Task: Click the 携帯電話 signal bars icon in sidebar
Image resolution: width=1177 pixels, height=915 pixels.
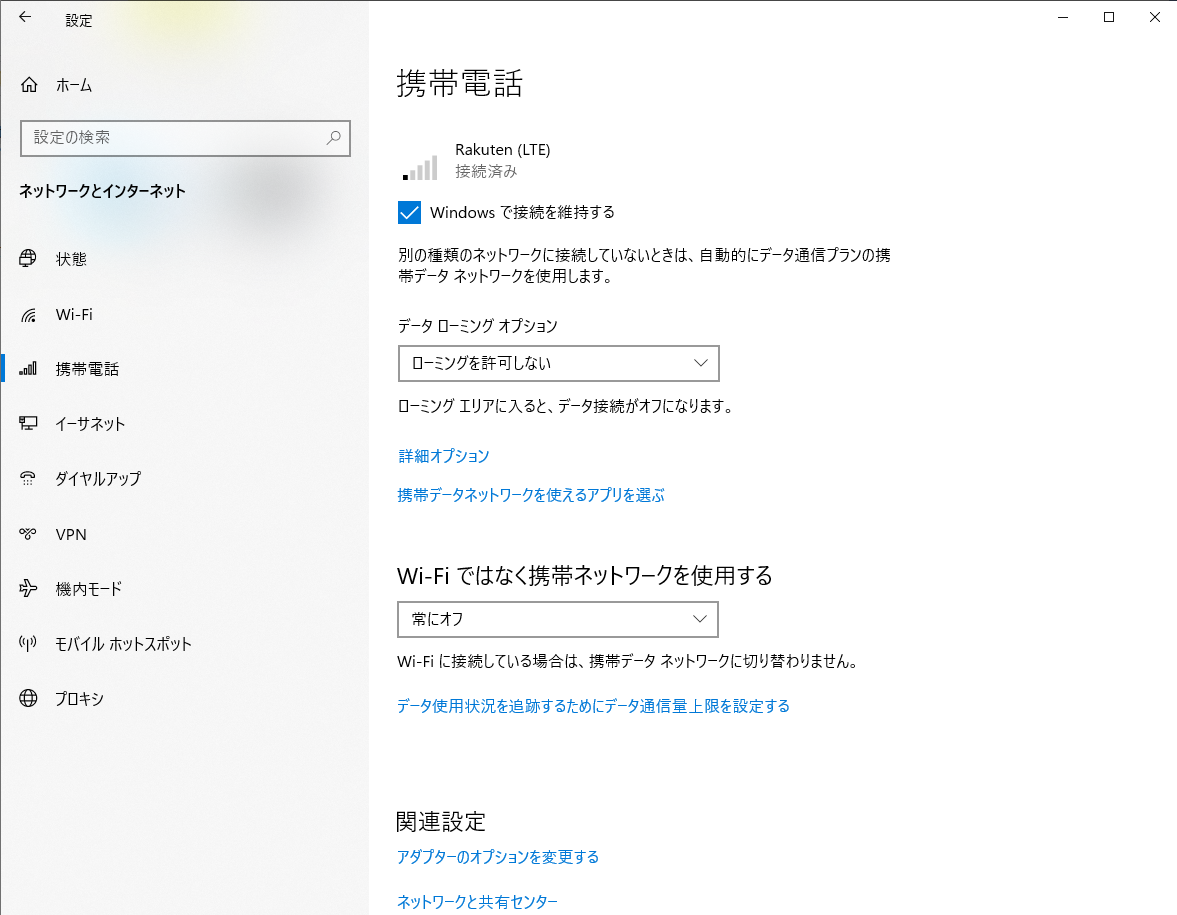Action: [28, 369]
